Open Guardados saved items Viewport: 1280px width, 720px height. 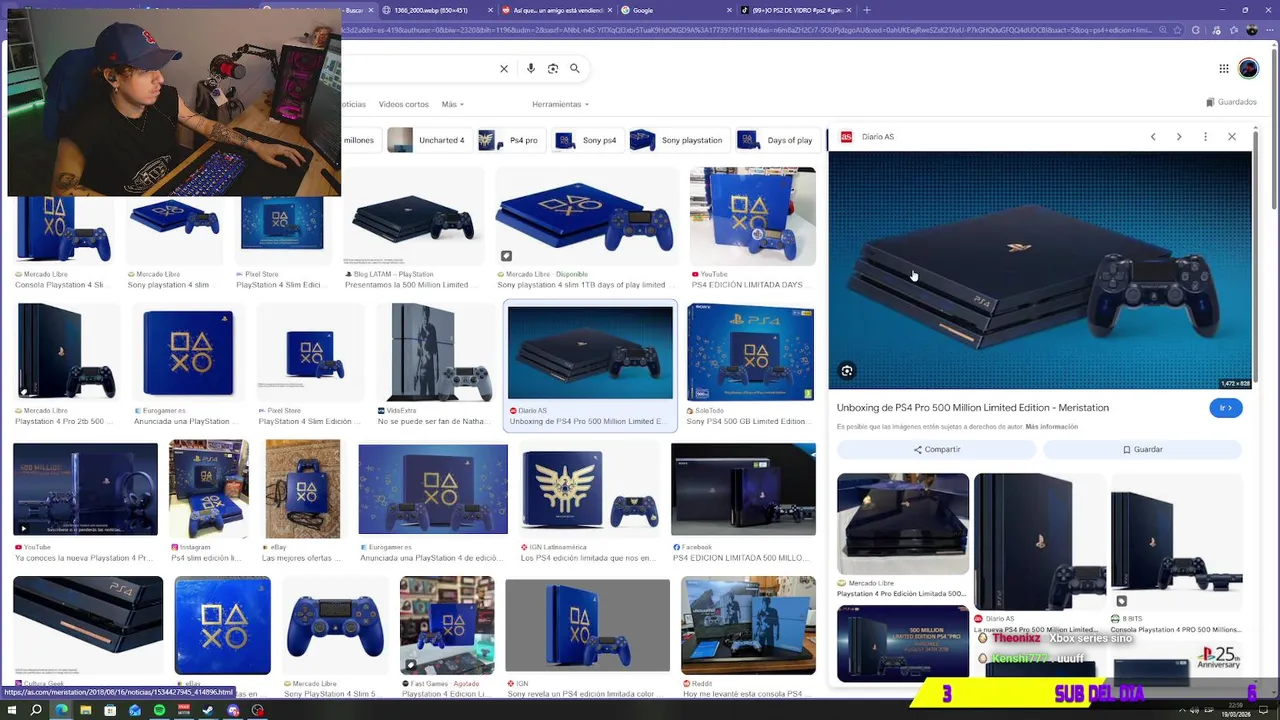[1231, 102]
